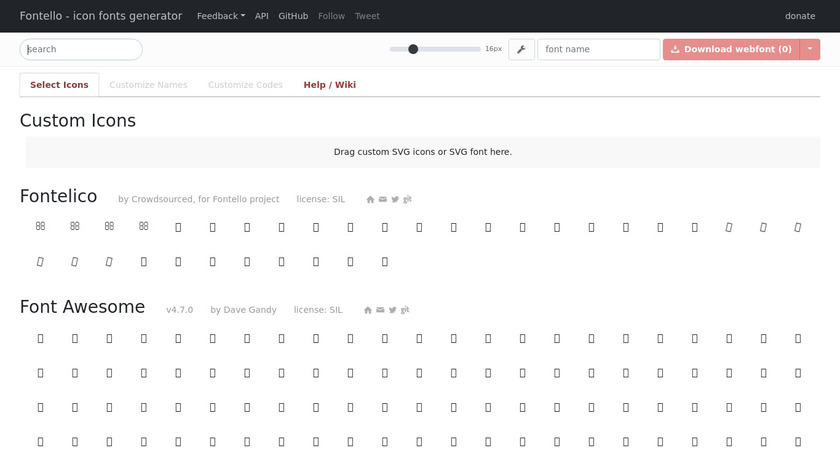Switch to the Customize Codes tab
840x472 pixels.
click(x=245, y=85)
